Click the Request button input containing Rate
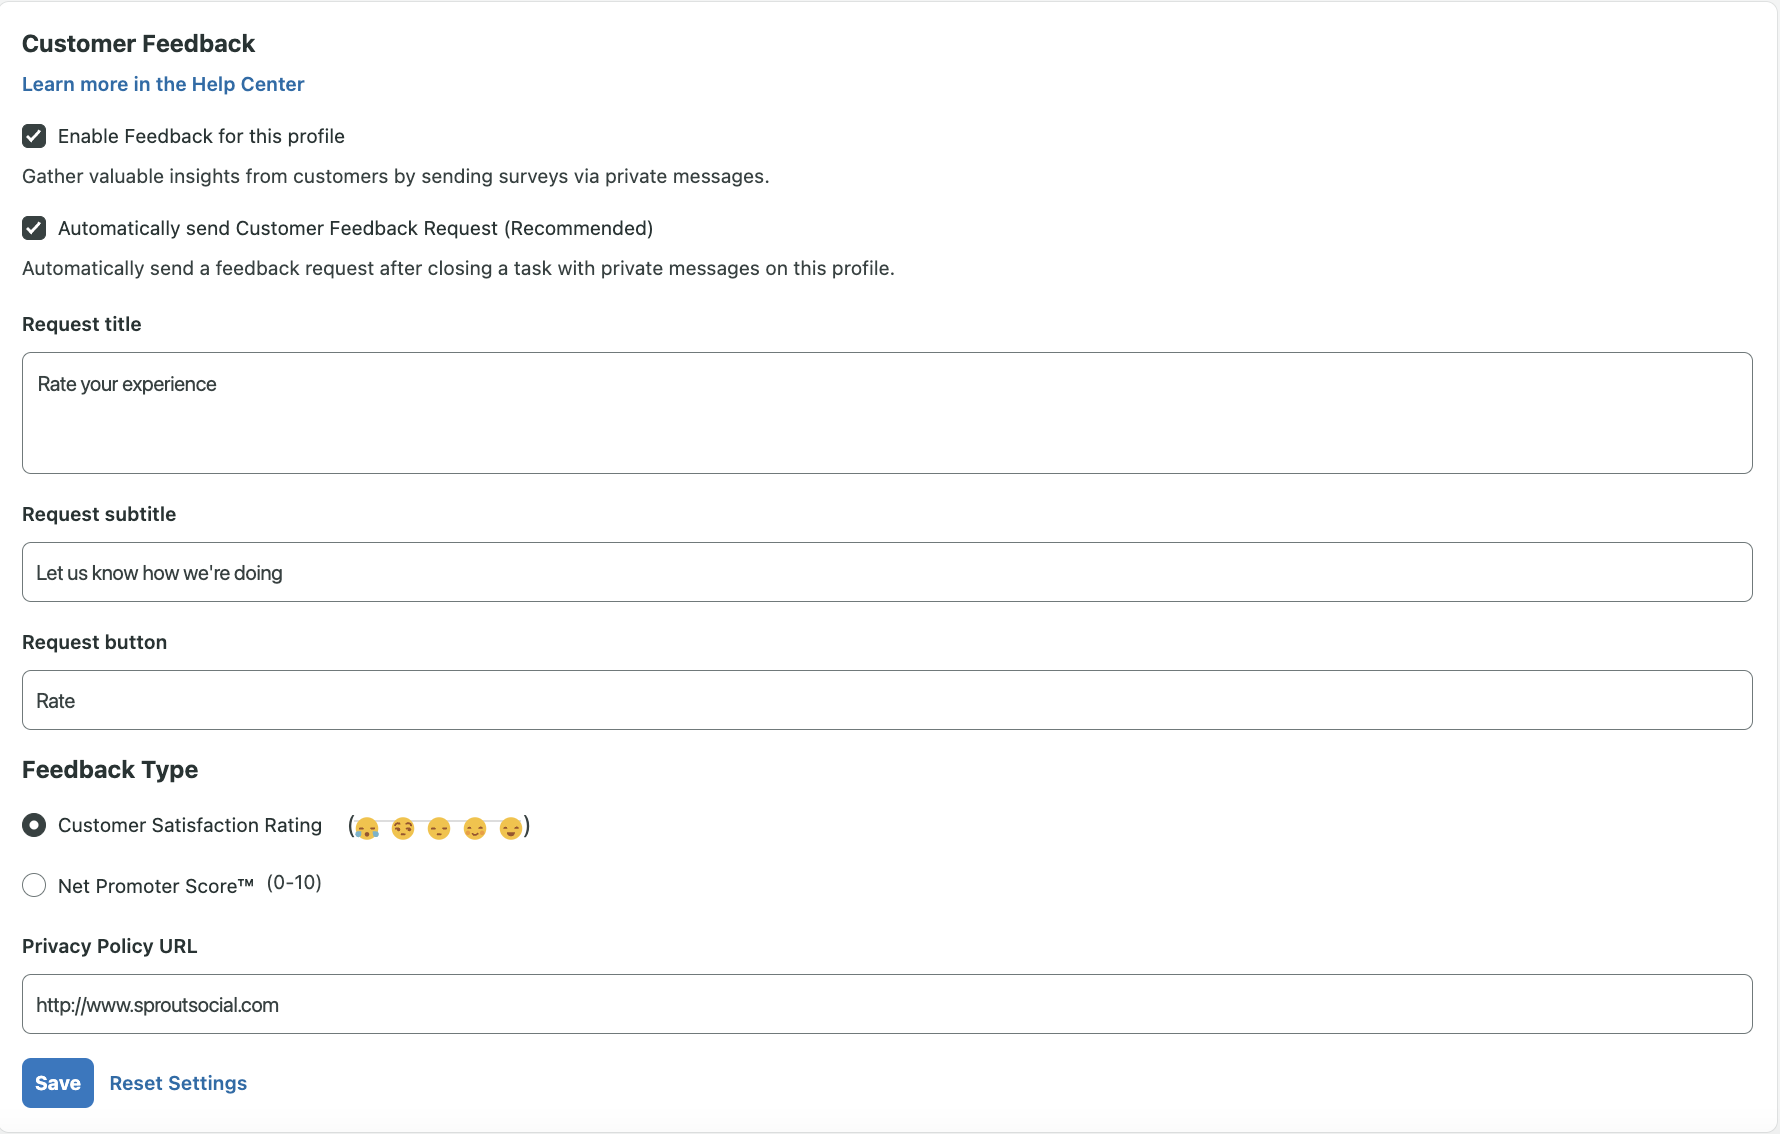This screenshot has height=1134, width=1780. (x=887, y=700)
